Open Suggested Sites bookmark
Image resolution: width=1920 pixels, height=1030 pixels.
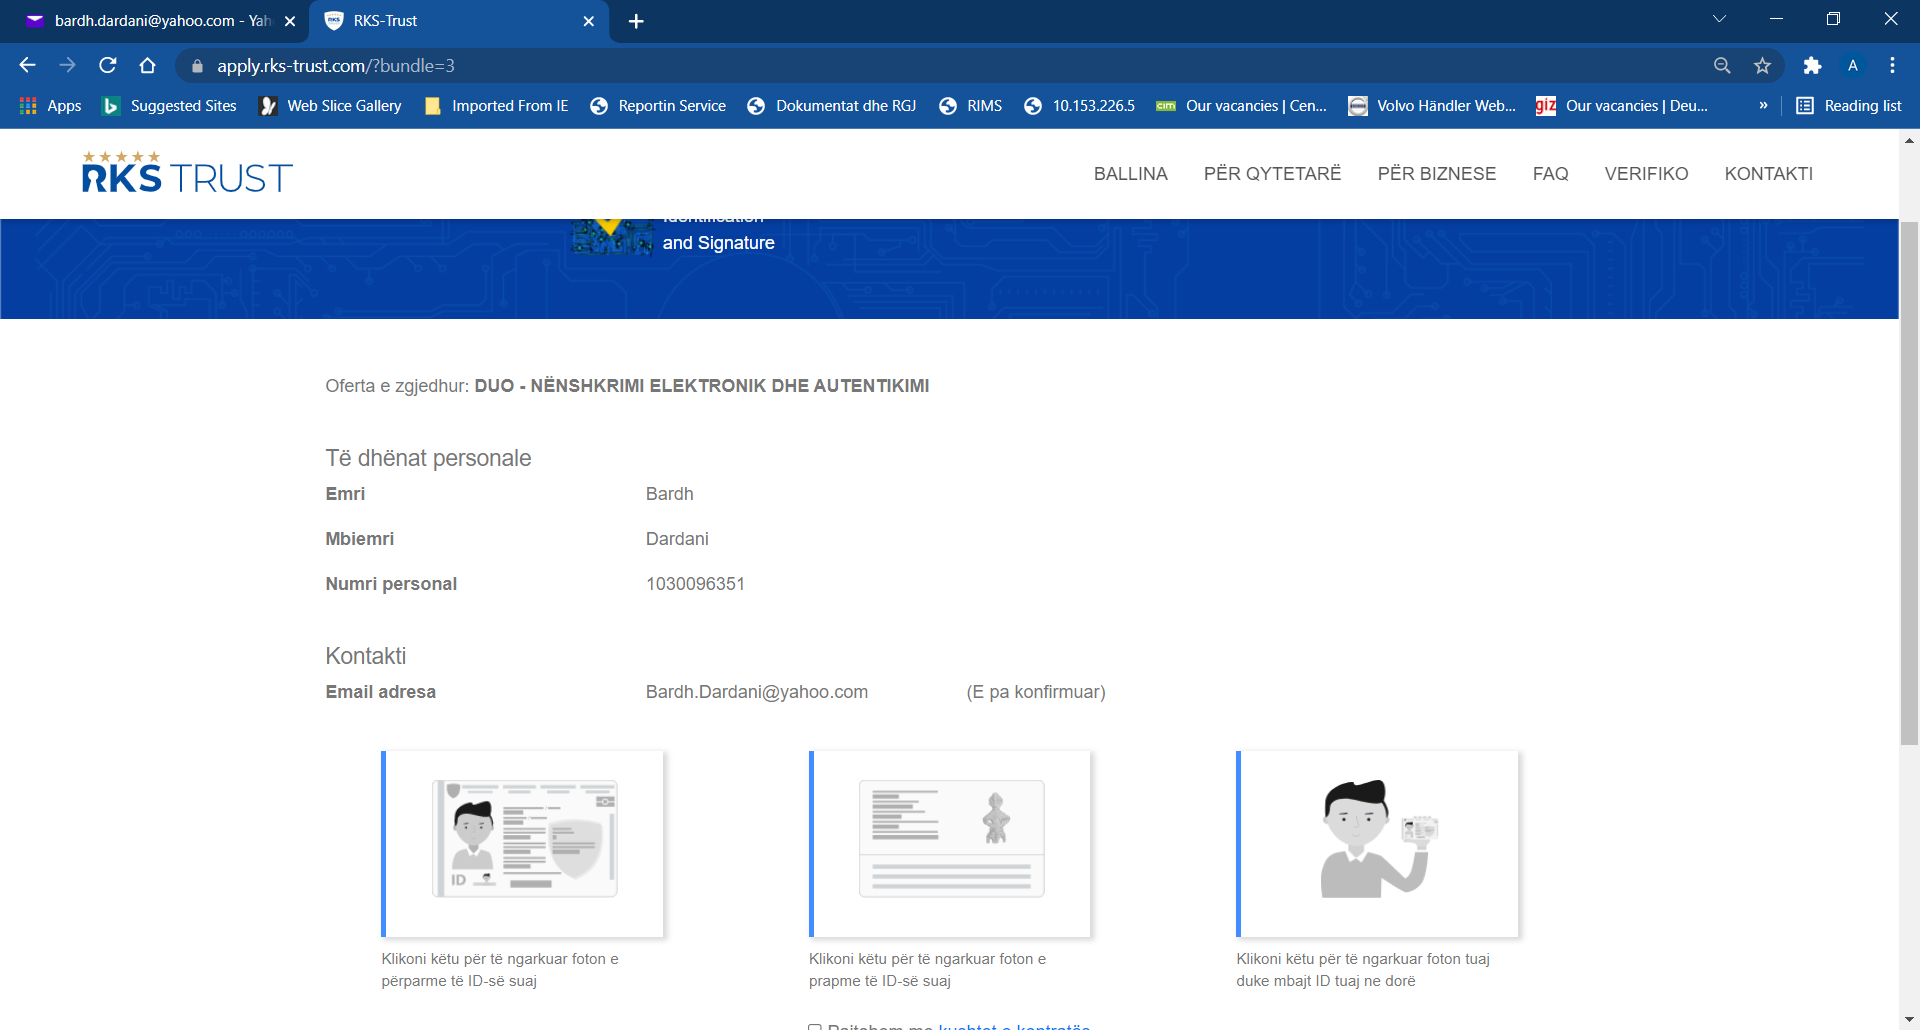(x=170, y=105)
